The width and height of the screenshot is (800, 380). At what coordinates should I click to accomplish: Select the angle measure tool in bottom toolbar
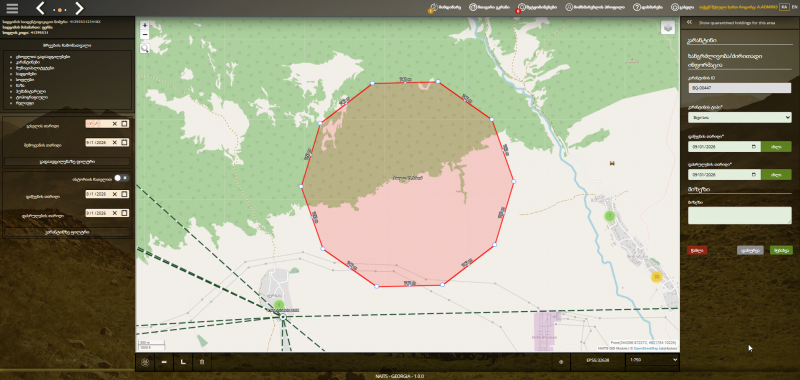(x=183, y=362)
